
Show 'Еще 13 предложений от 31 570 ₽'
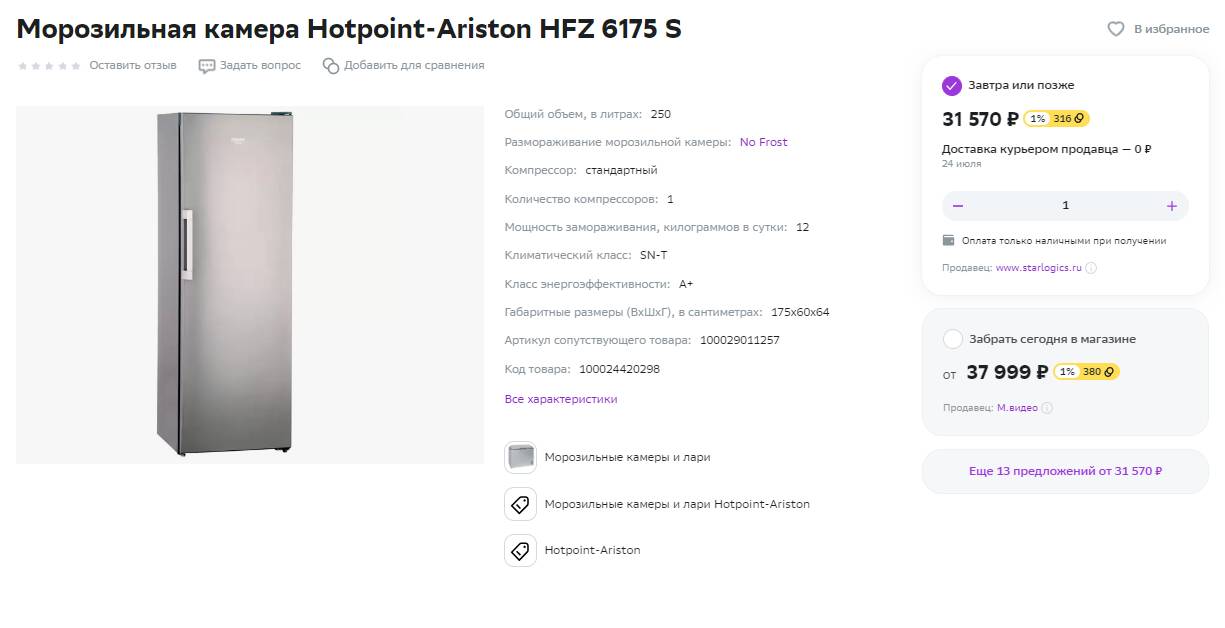click(1065, 471)
